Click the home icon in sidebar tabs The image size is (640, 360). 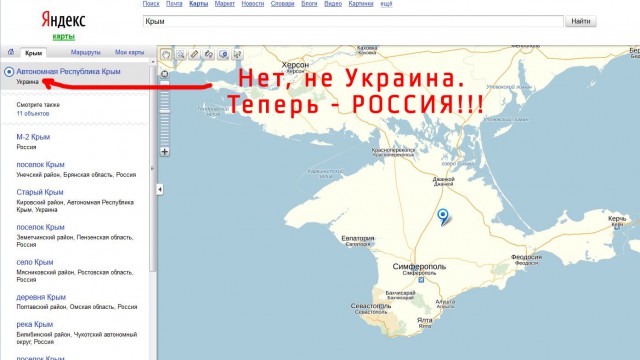(x=11, y=52)
